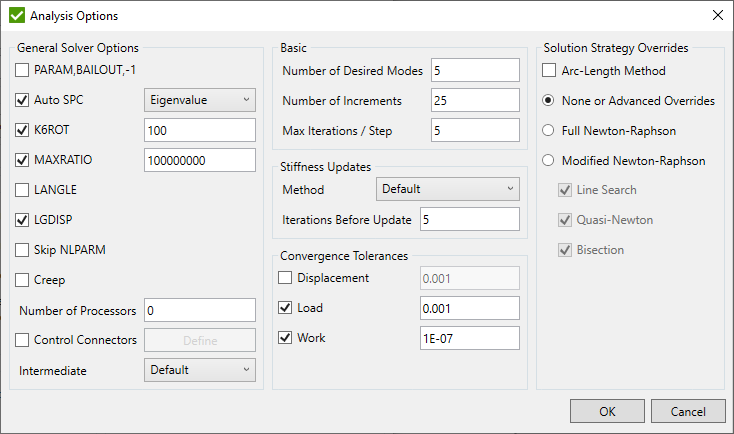734x434 pixels.
Task: Click OK to confirm analysis options
Action: (x=607, y=411)
